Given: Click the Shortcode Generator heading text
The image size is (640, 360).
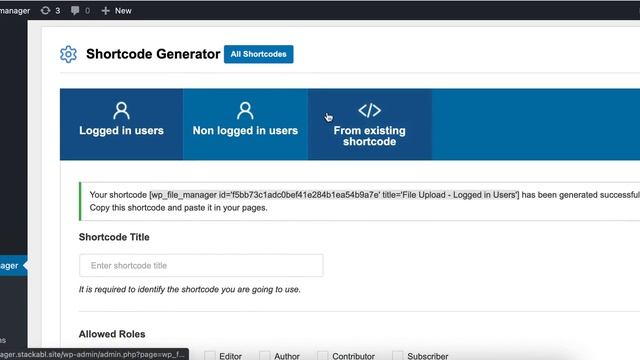Looking at the screenshot, I should [153, 54].
